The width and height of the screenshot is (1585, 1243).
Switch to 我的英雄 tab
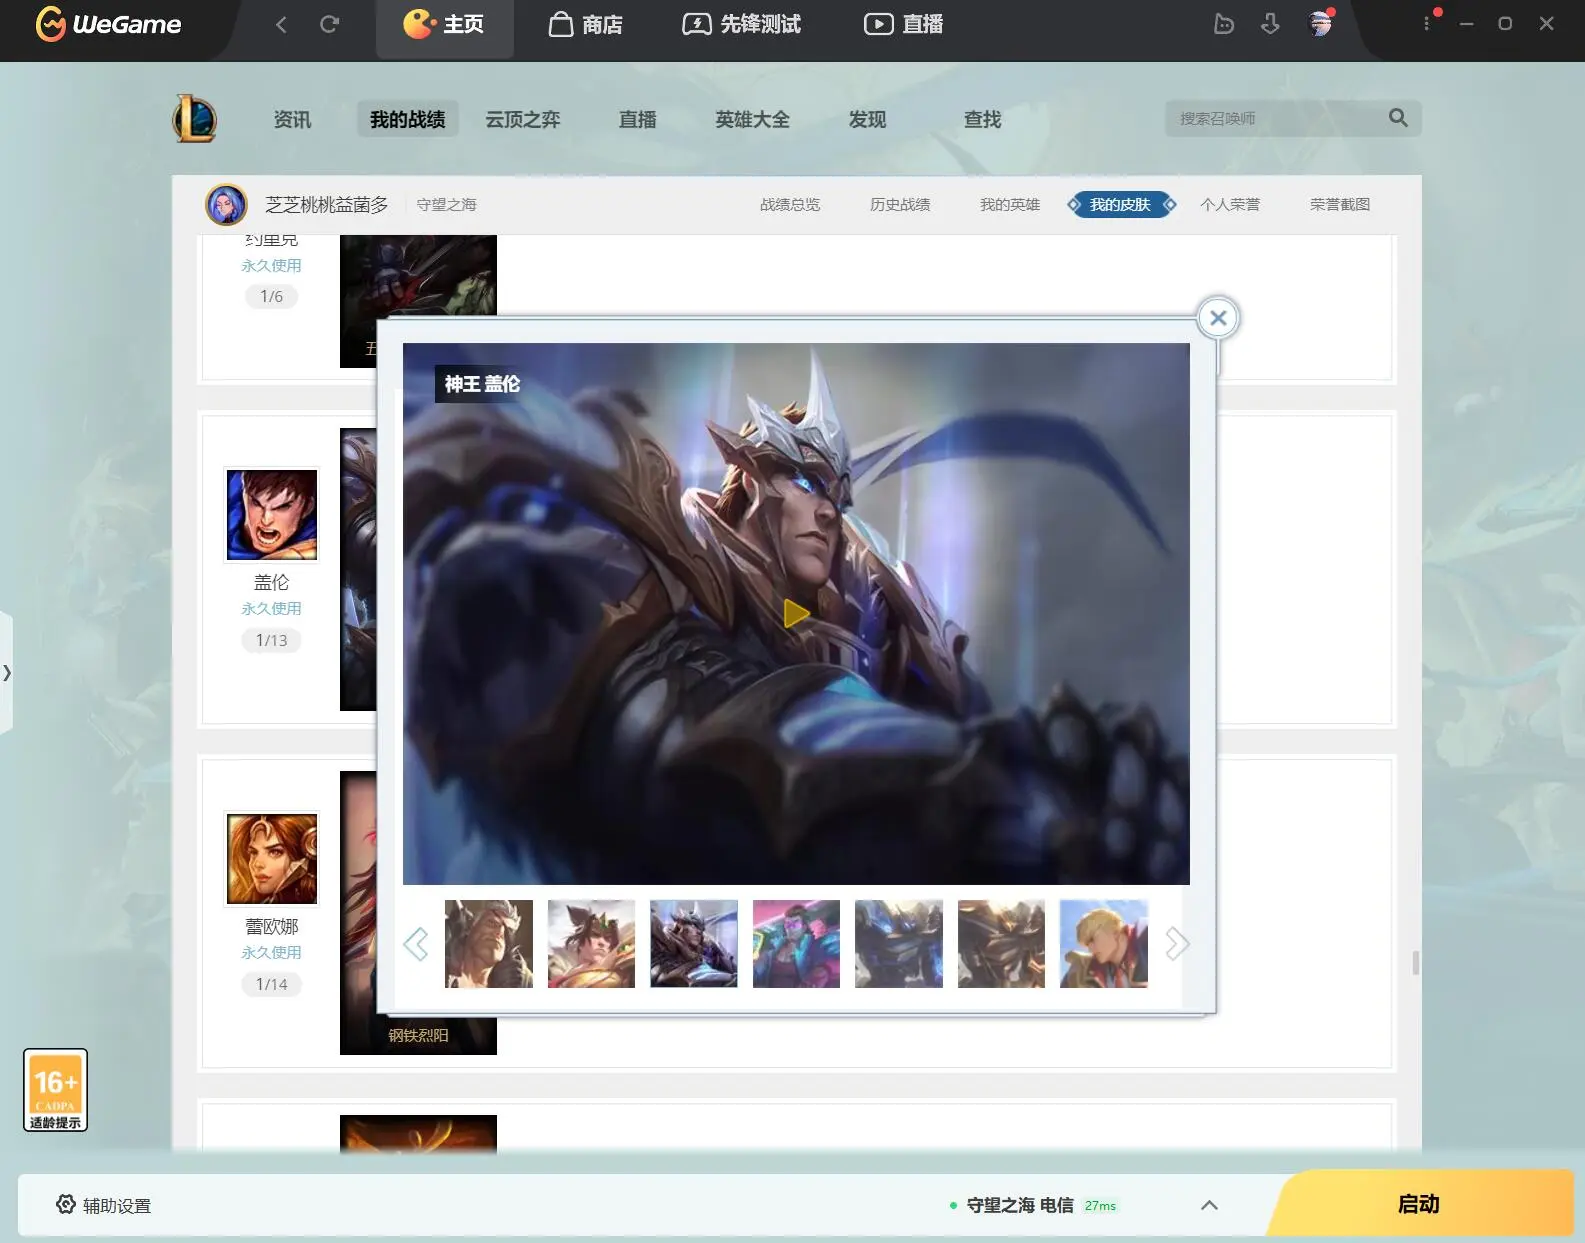pyautogui.click(x=1010, y=204)
